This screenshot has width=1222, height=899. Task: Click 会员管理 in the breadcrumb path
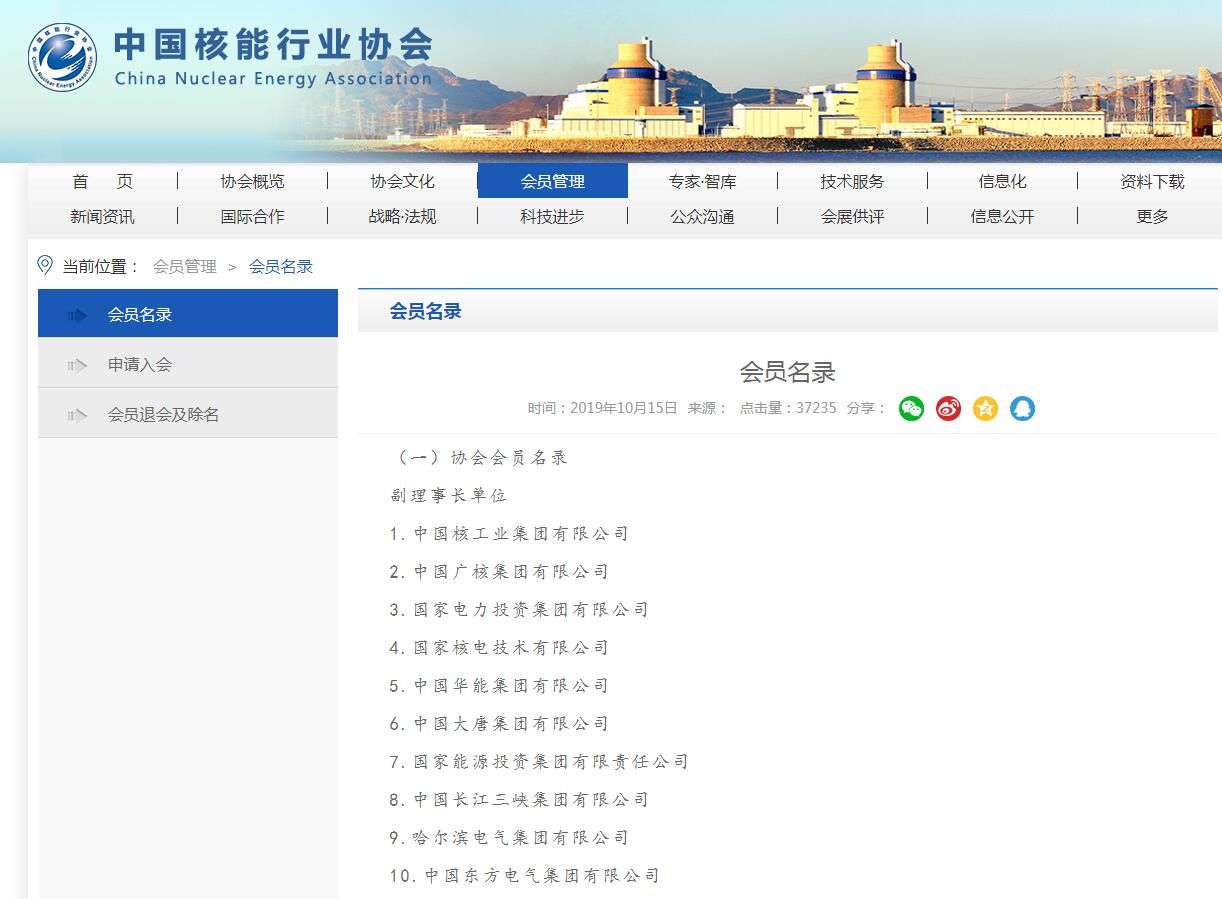tap(184, 266)
